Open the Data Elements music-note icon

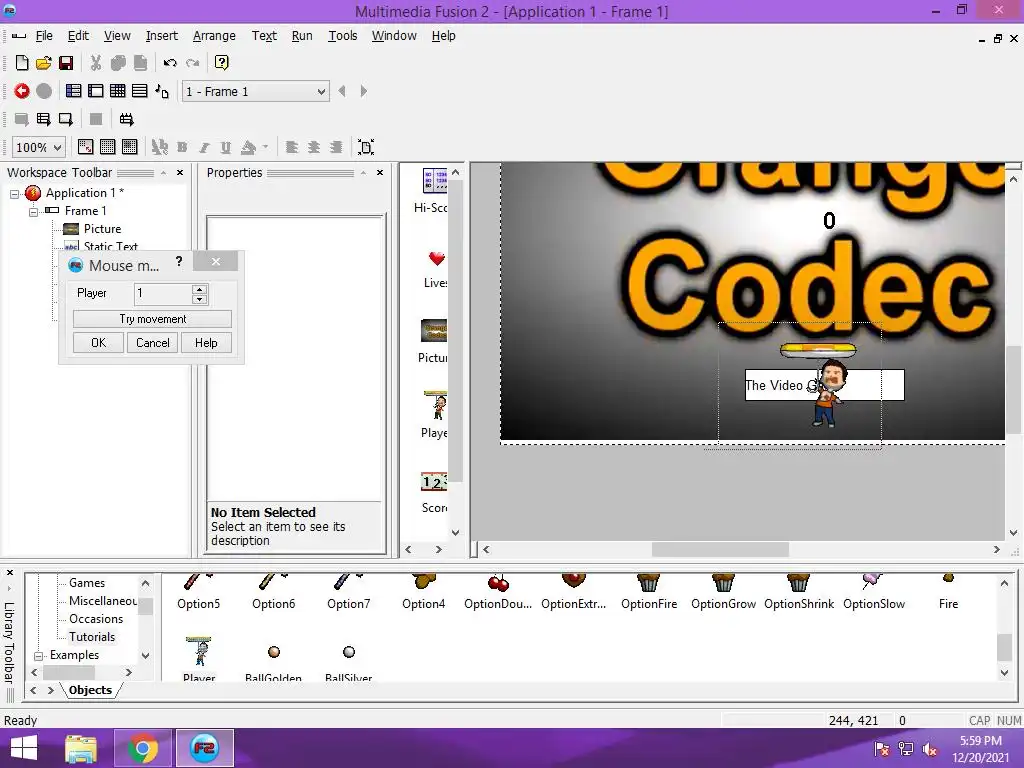click(162, 91)
